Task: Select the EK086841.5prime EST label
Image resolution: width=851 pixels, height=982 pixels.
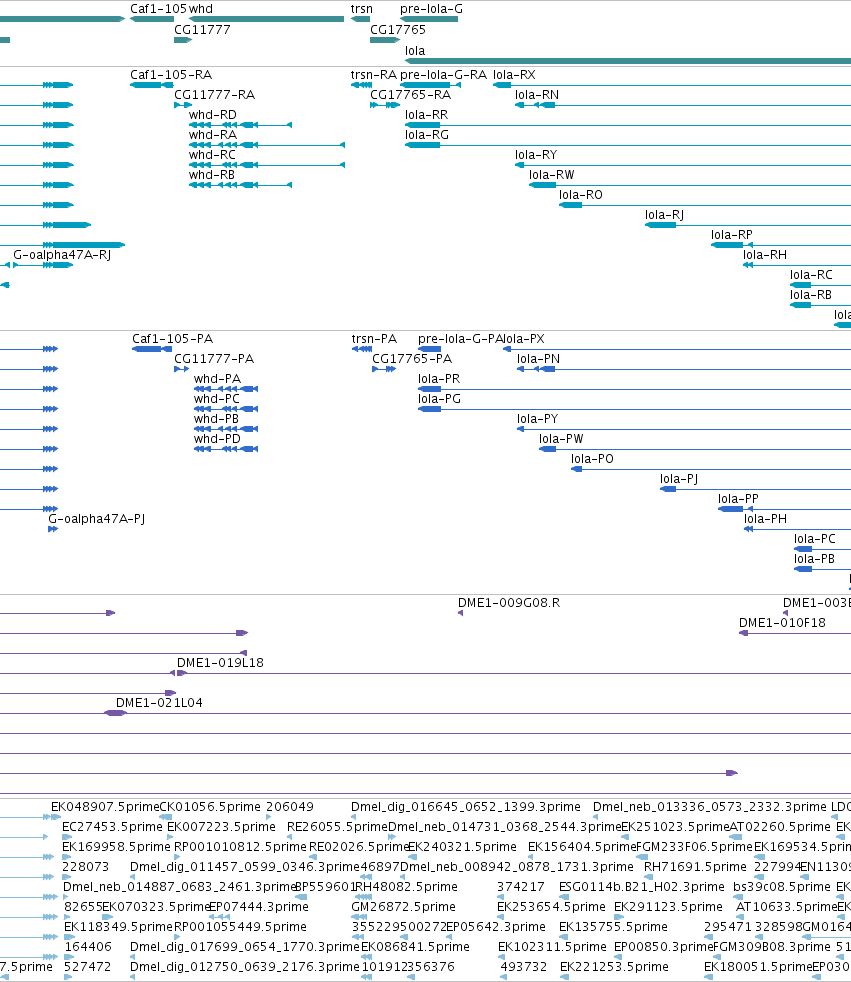Action: (x=415, y=948)
